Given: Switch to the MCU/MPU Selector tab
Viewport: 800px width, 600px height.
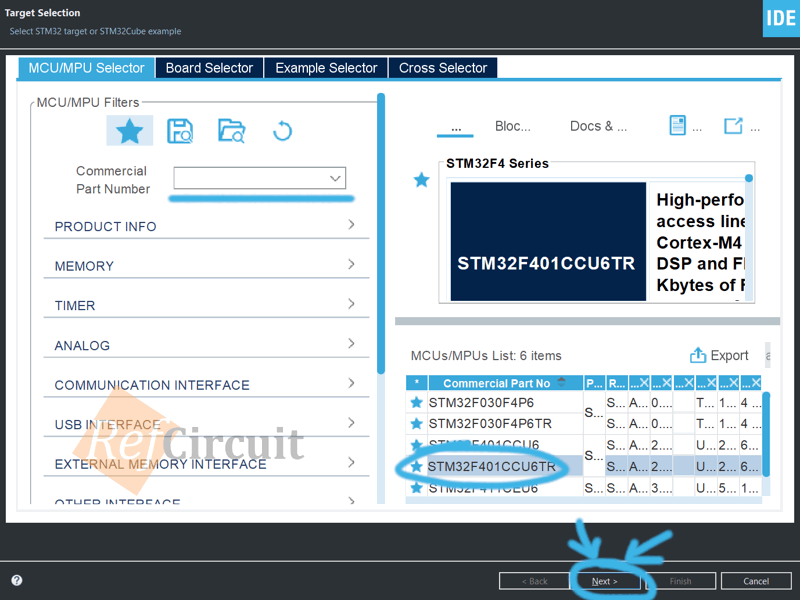Looking at the screenshot, I should [x=86, y=68].
